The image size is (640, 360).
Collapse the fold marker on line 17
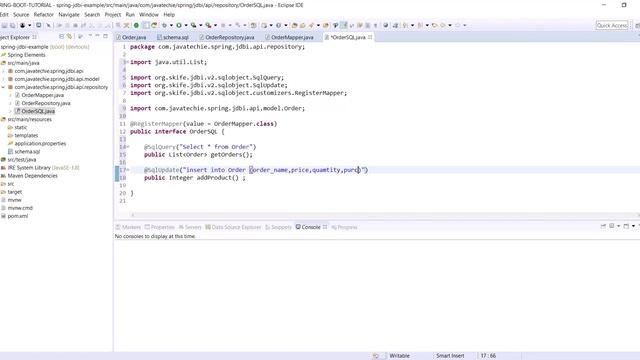tap(127, 170)
